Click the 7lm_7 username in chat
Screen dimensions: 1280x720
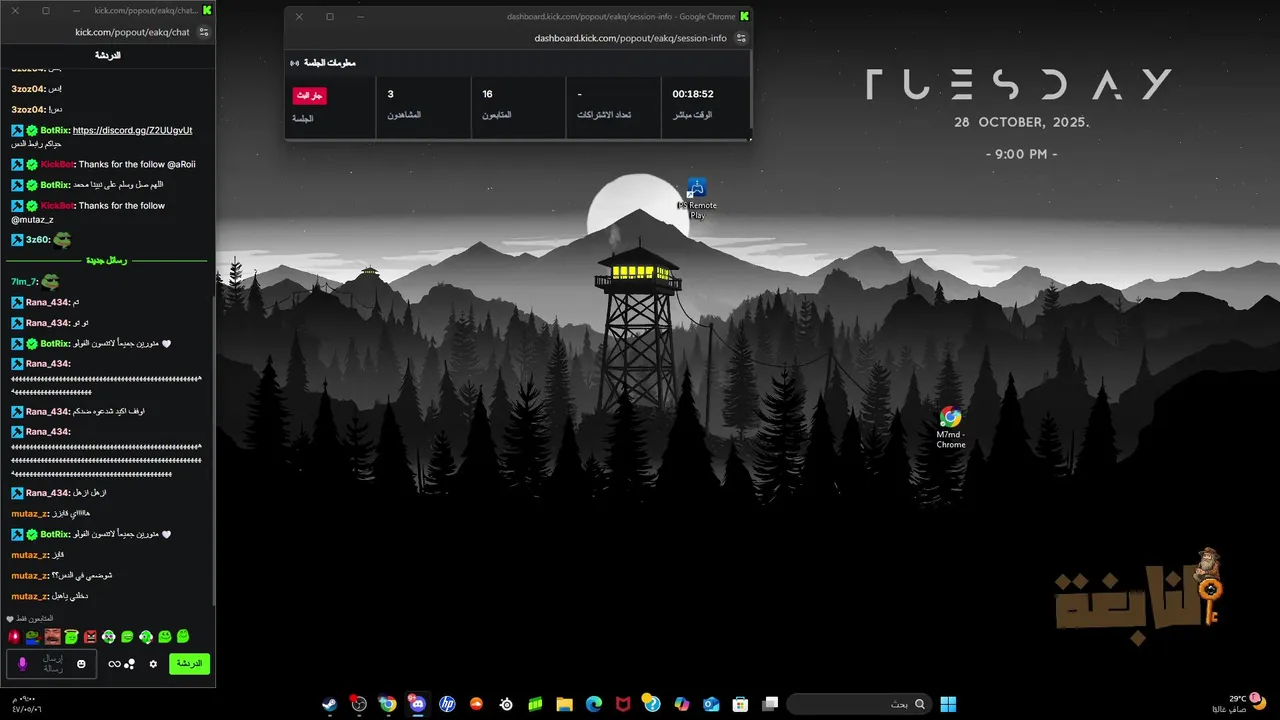click(24, 282)
